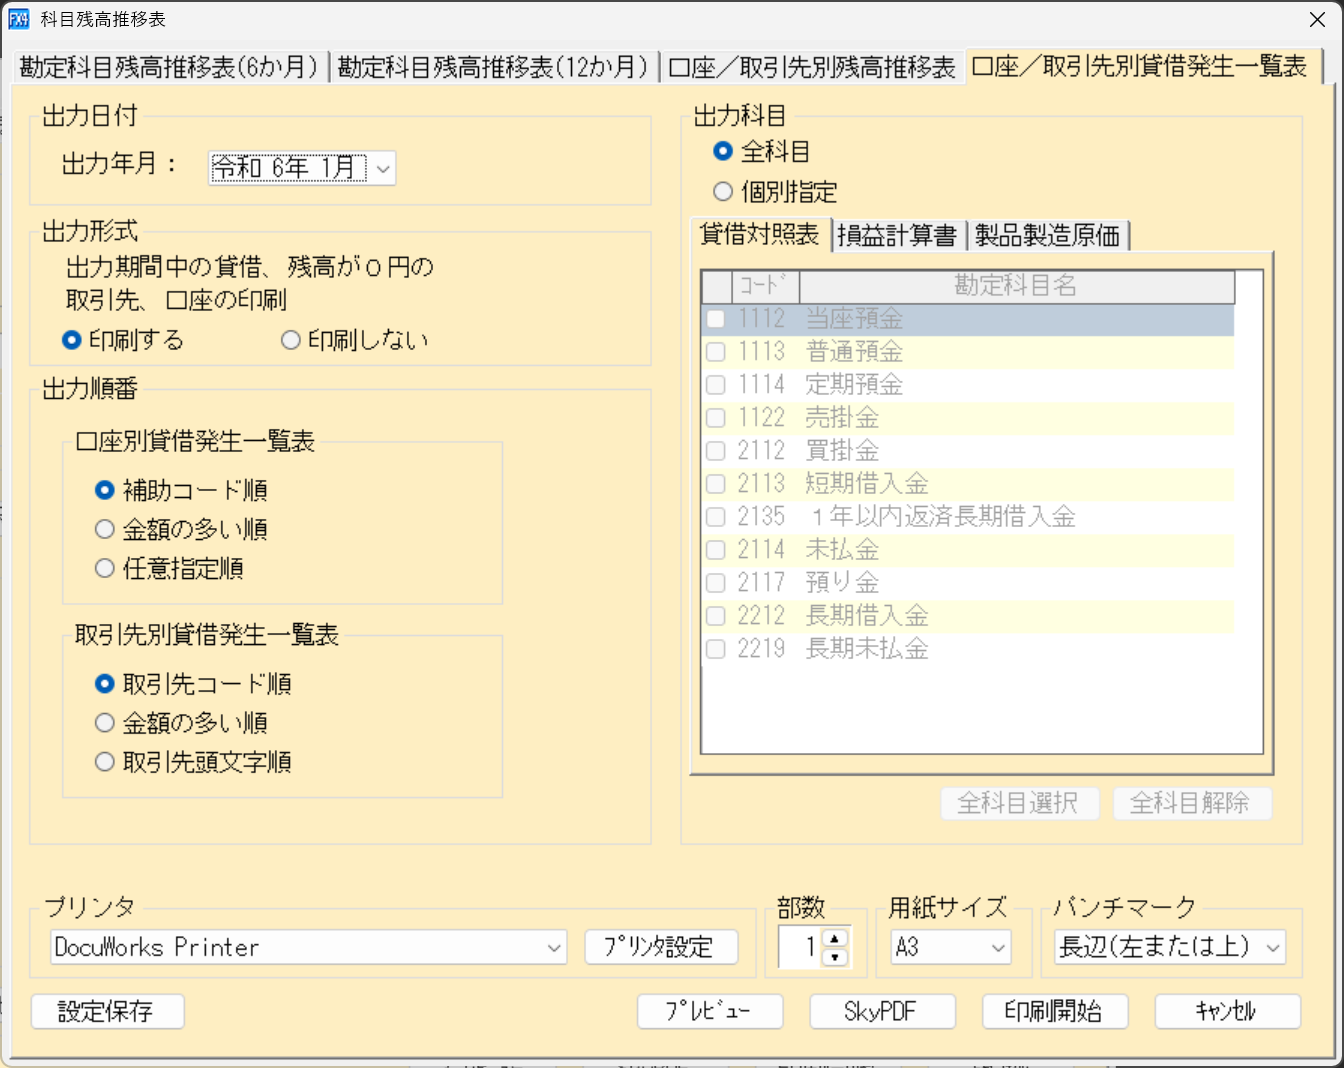The width and height of the screenshot is (1344, 1068).
Task: Decrease the 部数 copies with down arrow
Action: click(835, 957)
